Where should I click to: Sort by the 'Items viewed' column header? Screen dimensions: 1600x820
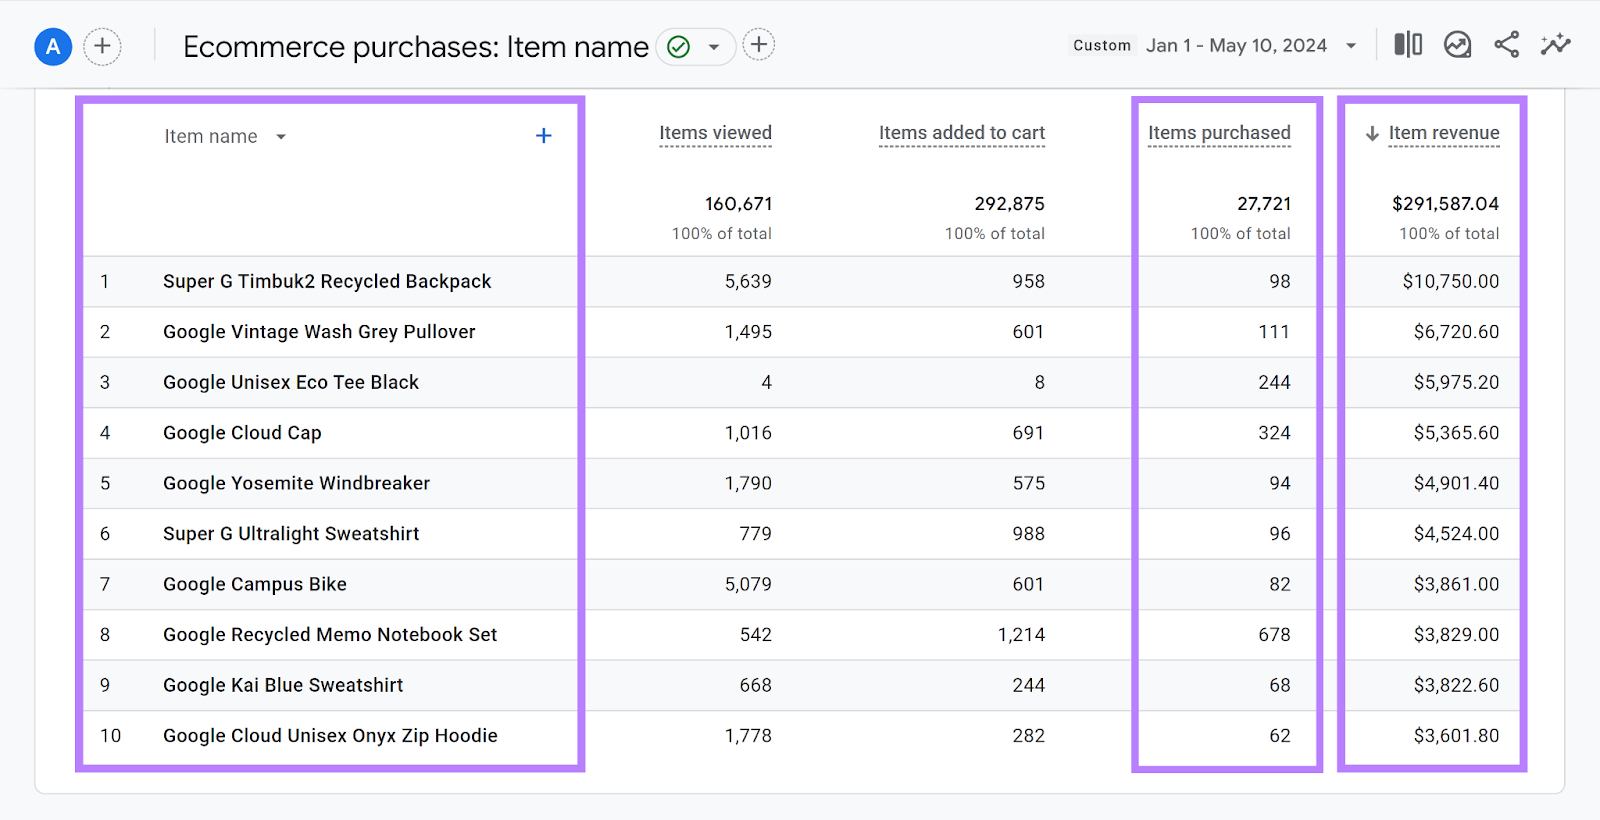715,133
